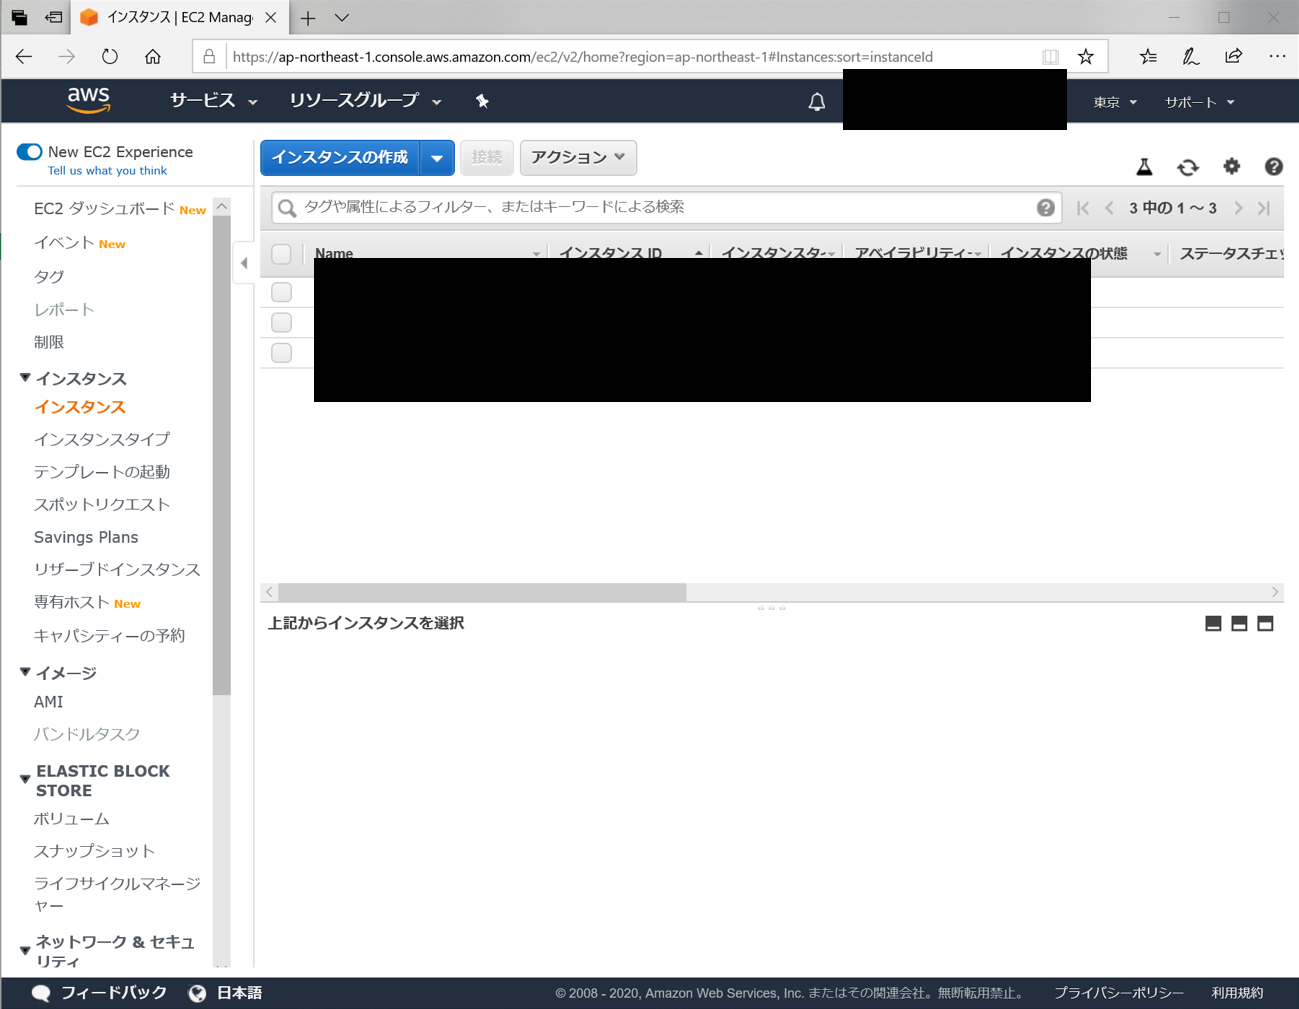Image resolution: width=1299 pixels, height=1009 pixels.
Task: Check the third instance row checkbox
Action: pos(281,353)
